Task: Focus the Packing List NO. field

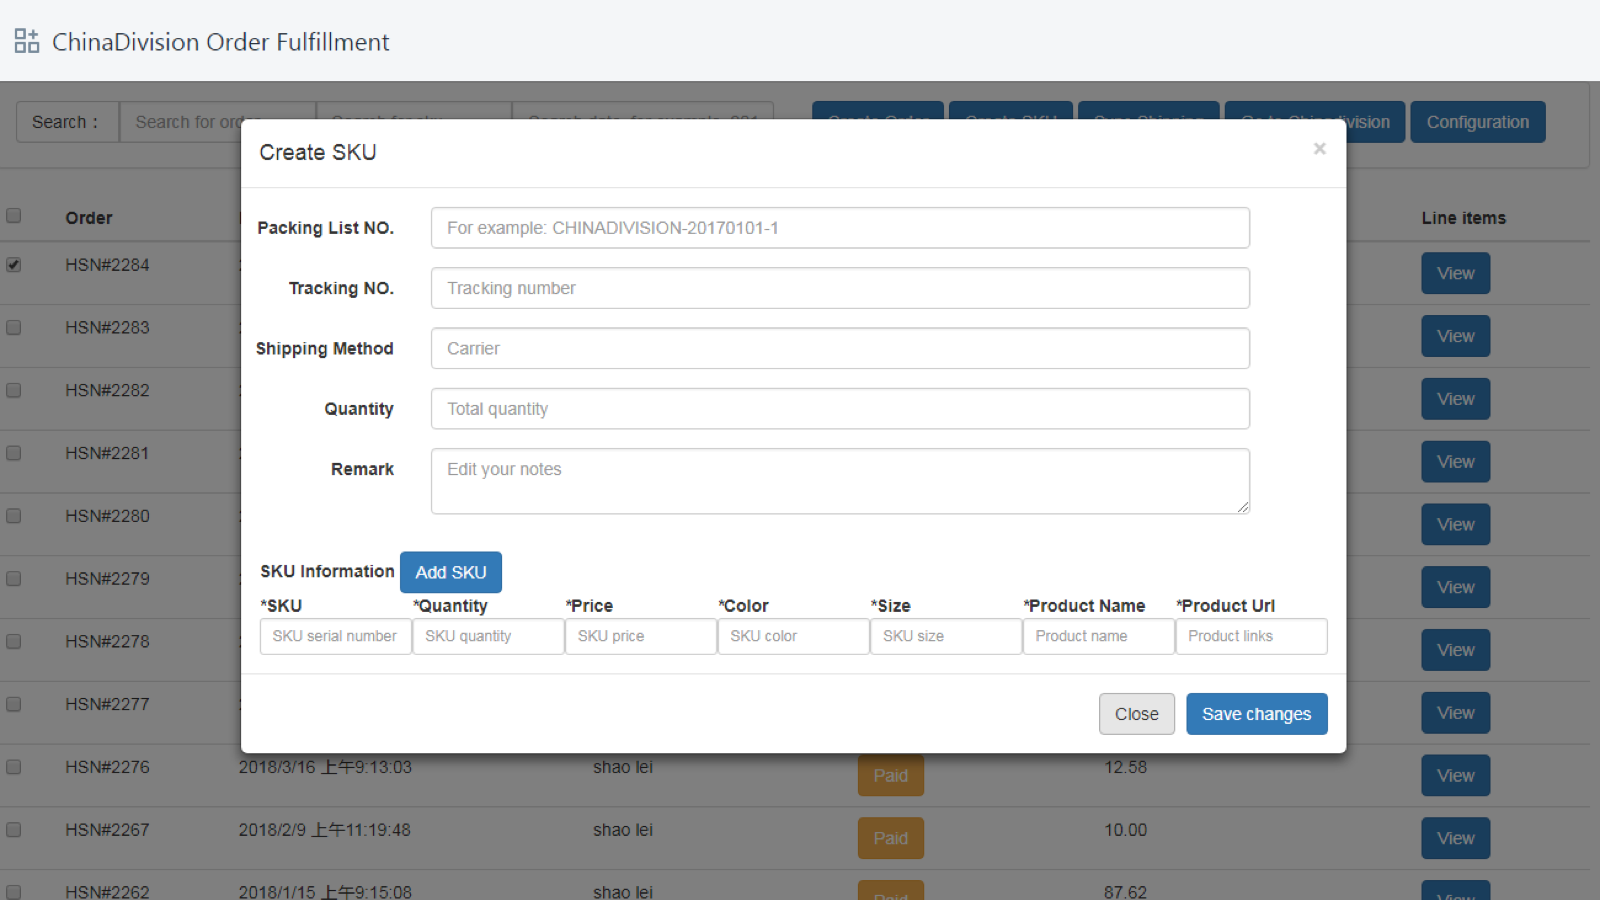Action: click(840, 228)
